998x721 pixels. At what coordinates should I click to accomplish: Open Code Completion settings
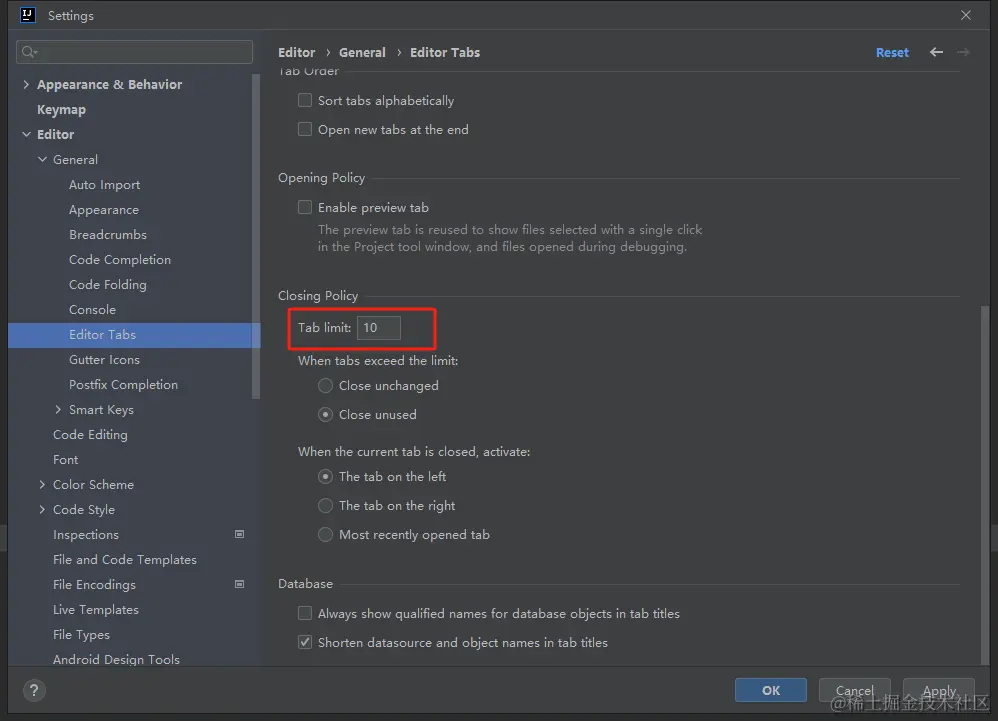tap(120, 260)
